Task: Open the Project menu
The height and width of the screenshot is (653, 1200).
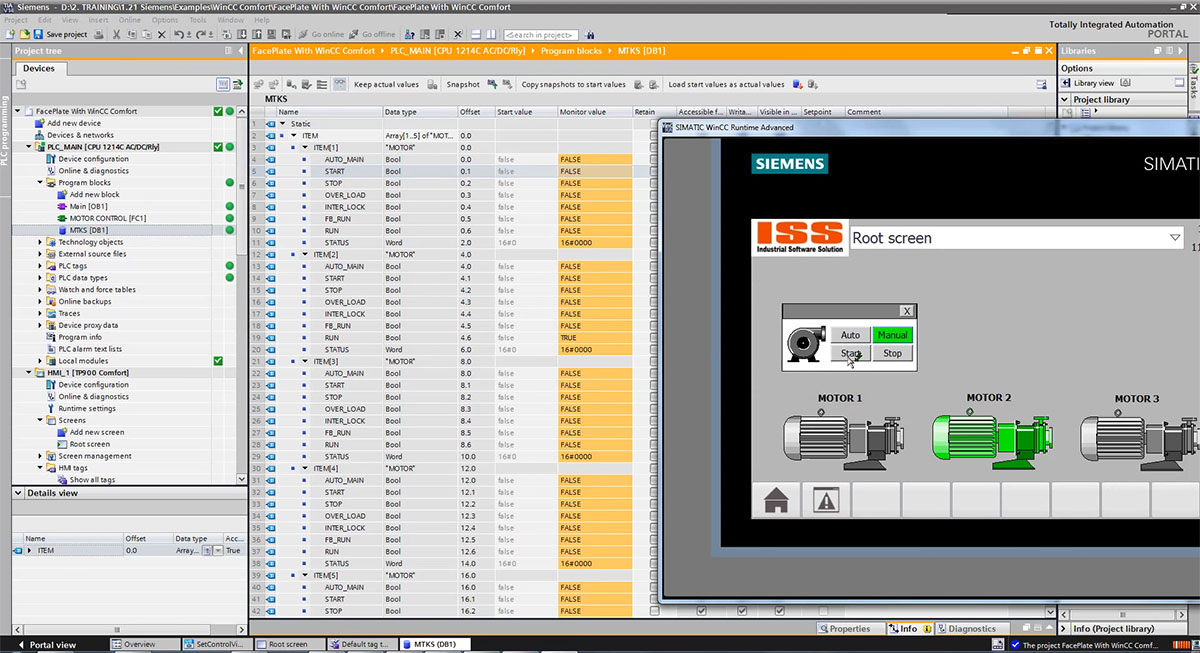Action: 16,20
